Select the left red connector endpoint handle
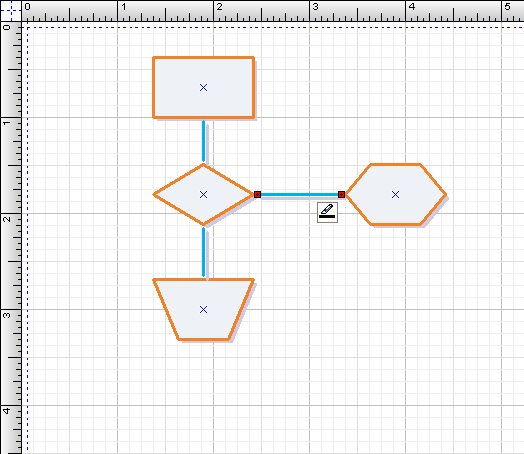This screenshot has height=454, width=524. [x=257, y=194]
